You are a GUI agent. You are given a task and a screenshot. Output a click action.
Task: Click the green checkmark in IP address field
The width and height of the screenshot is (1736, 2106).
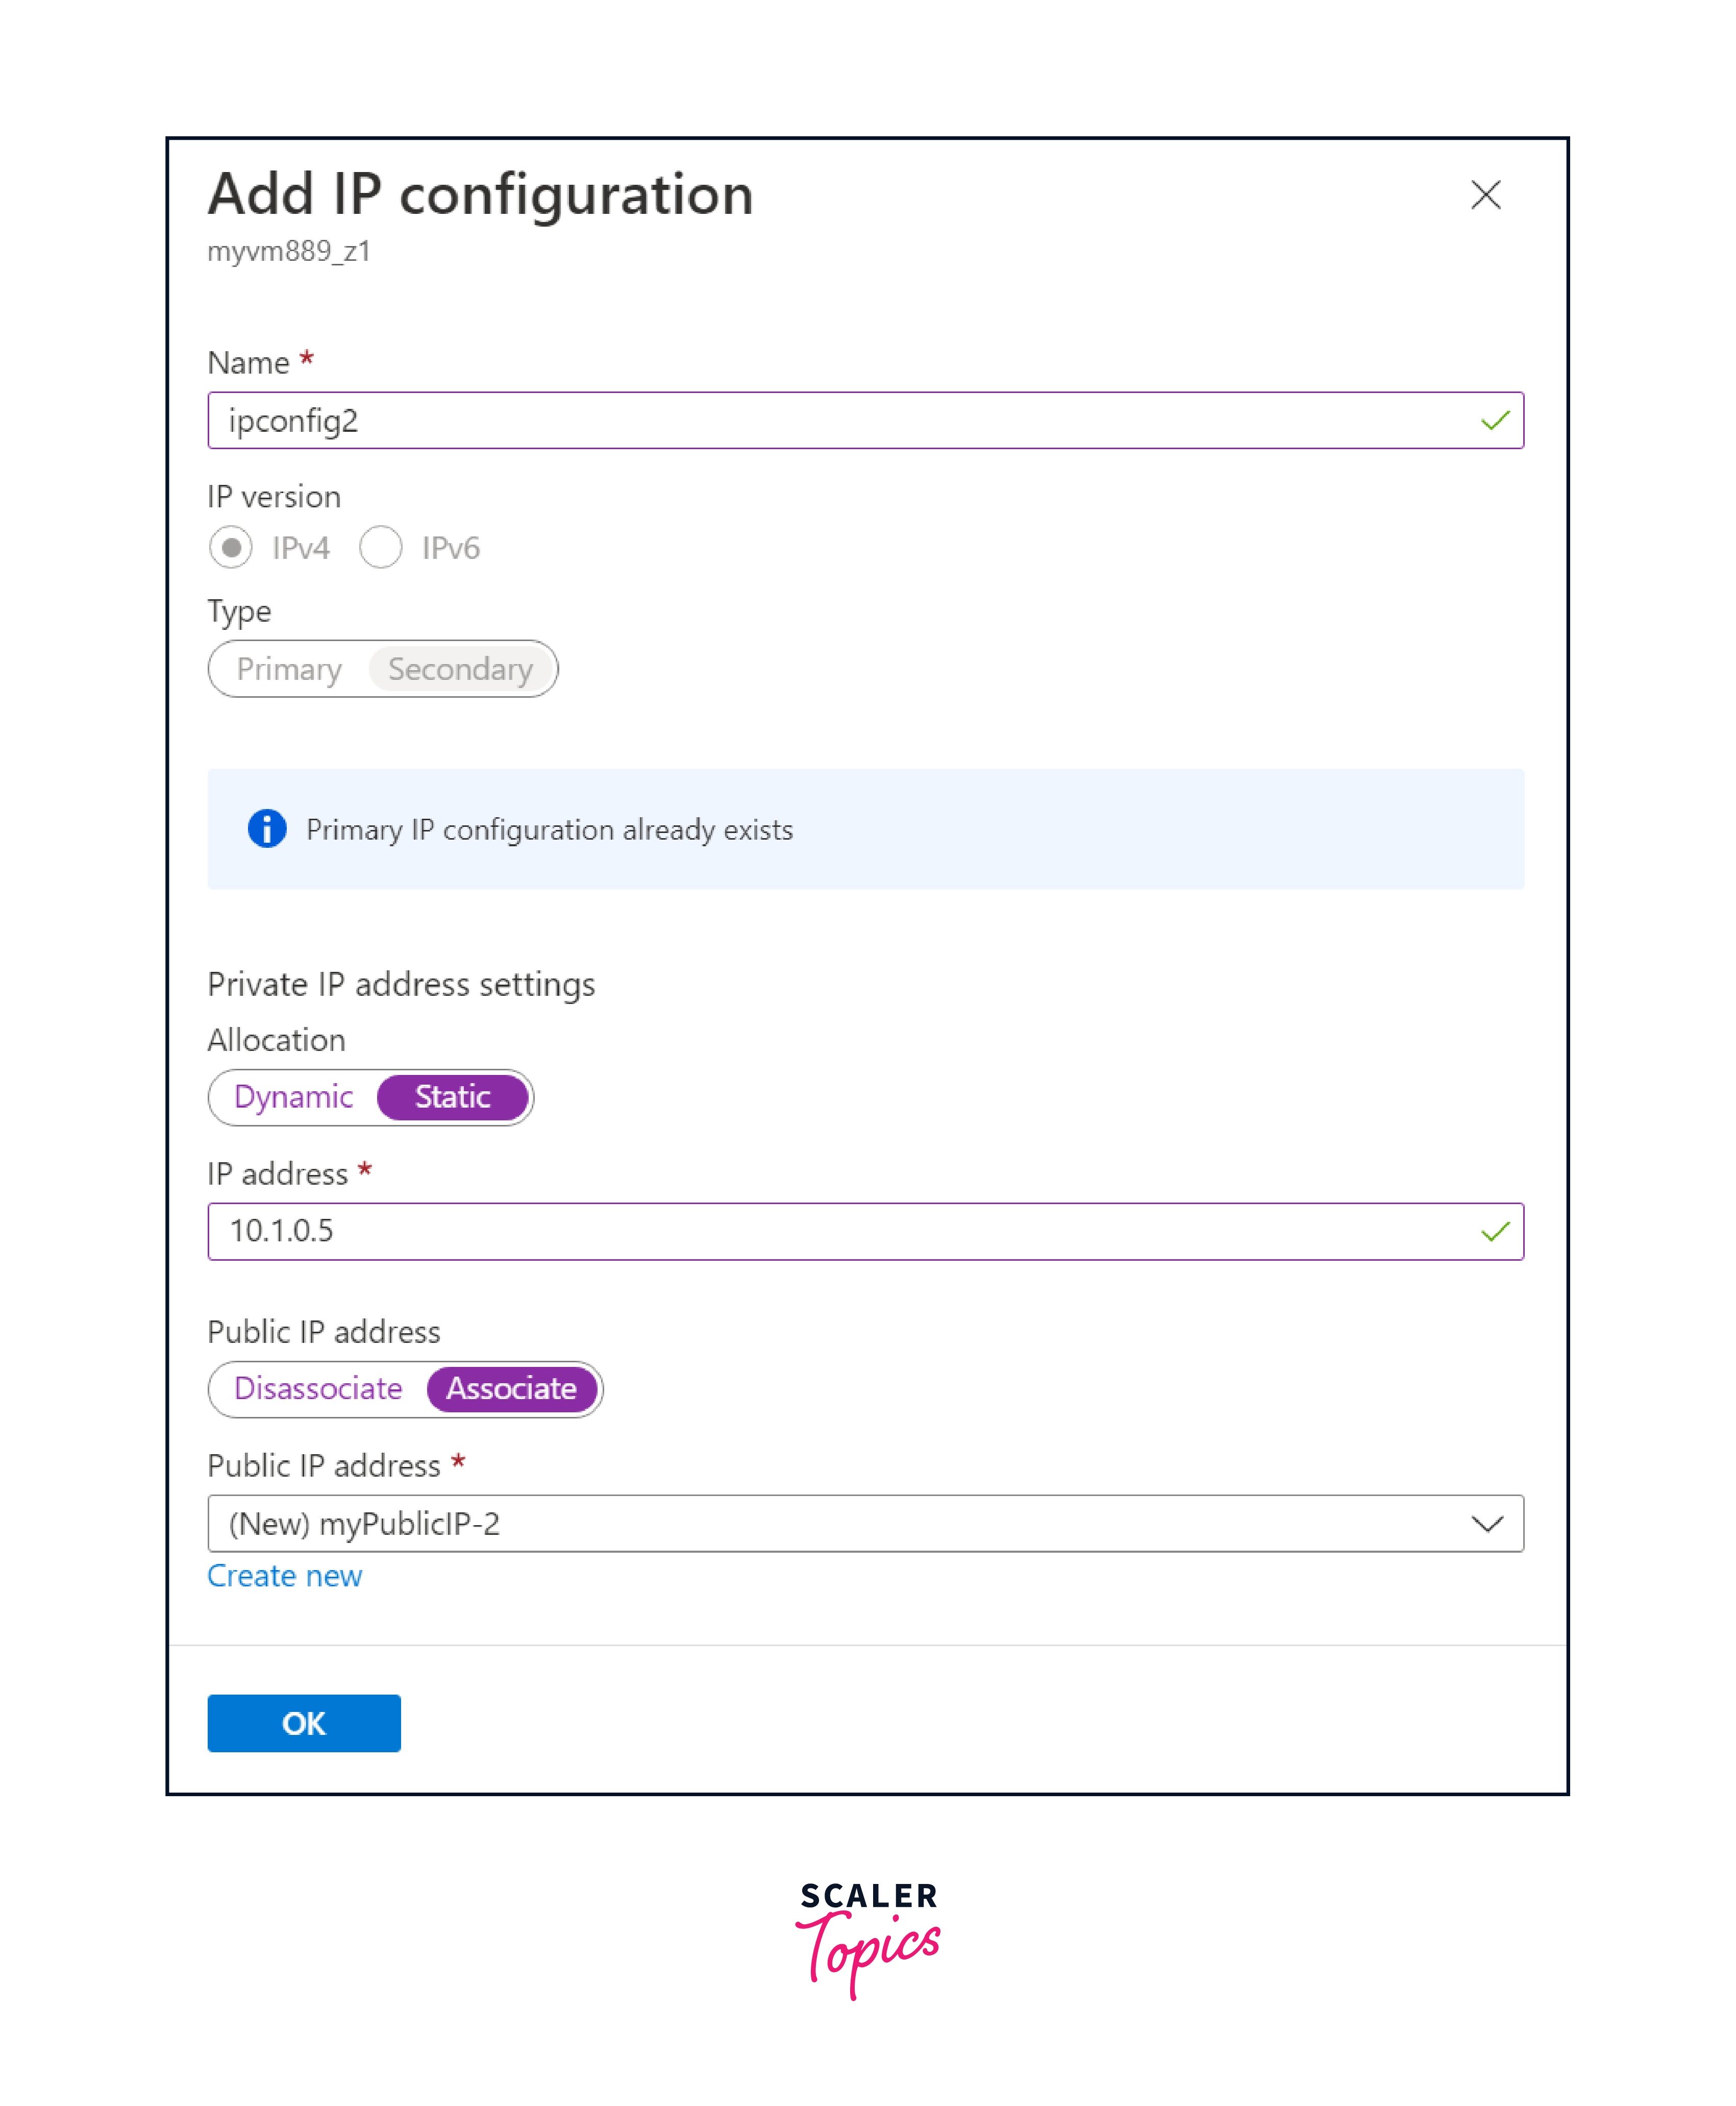[1494, 1231]
